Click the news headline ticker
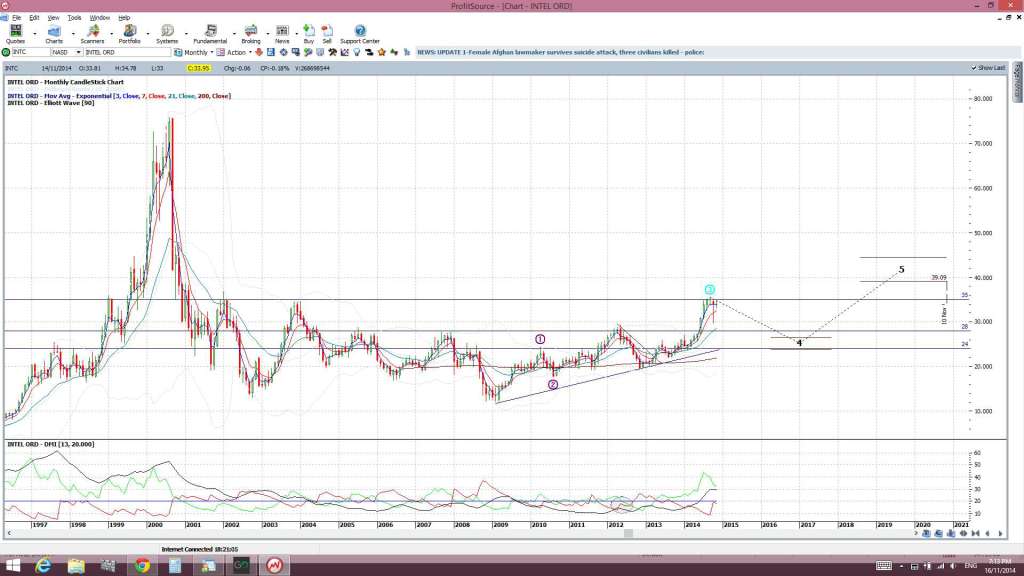Screen dimensions: 1024x576 (x=560, y=52)
